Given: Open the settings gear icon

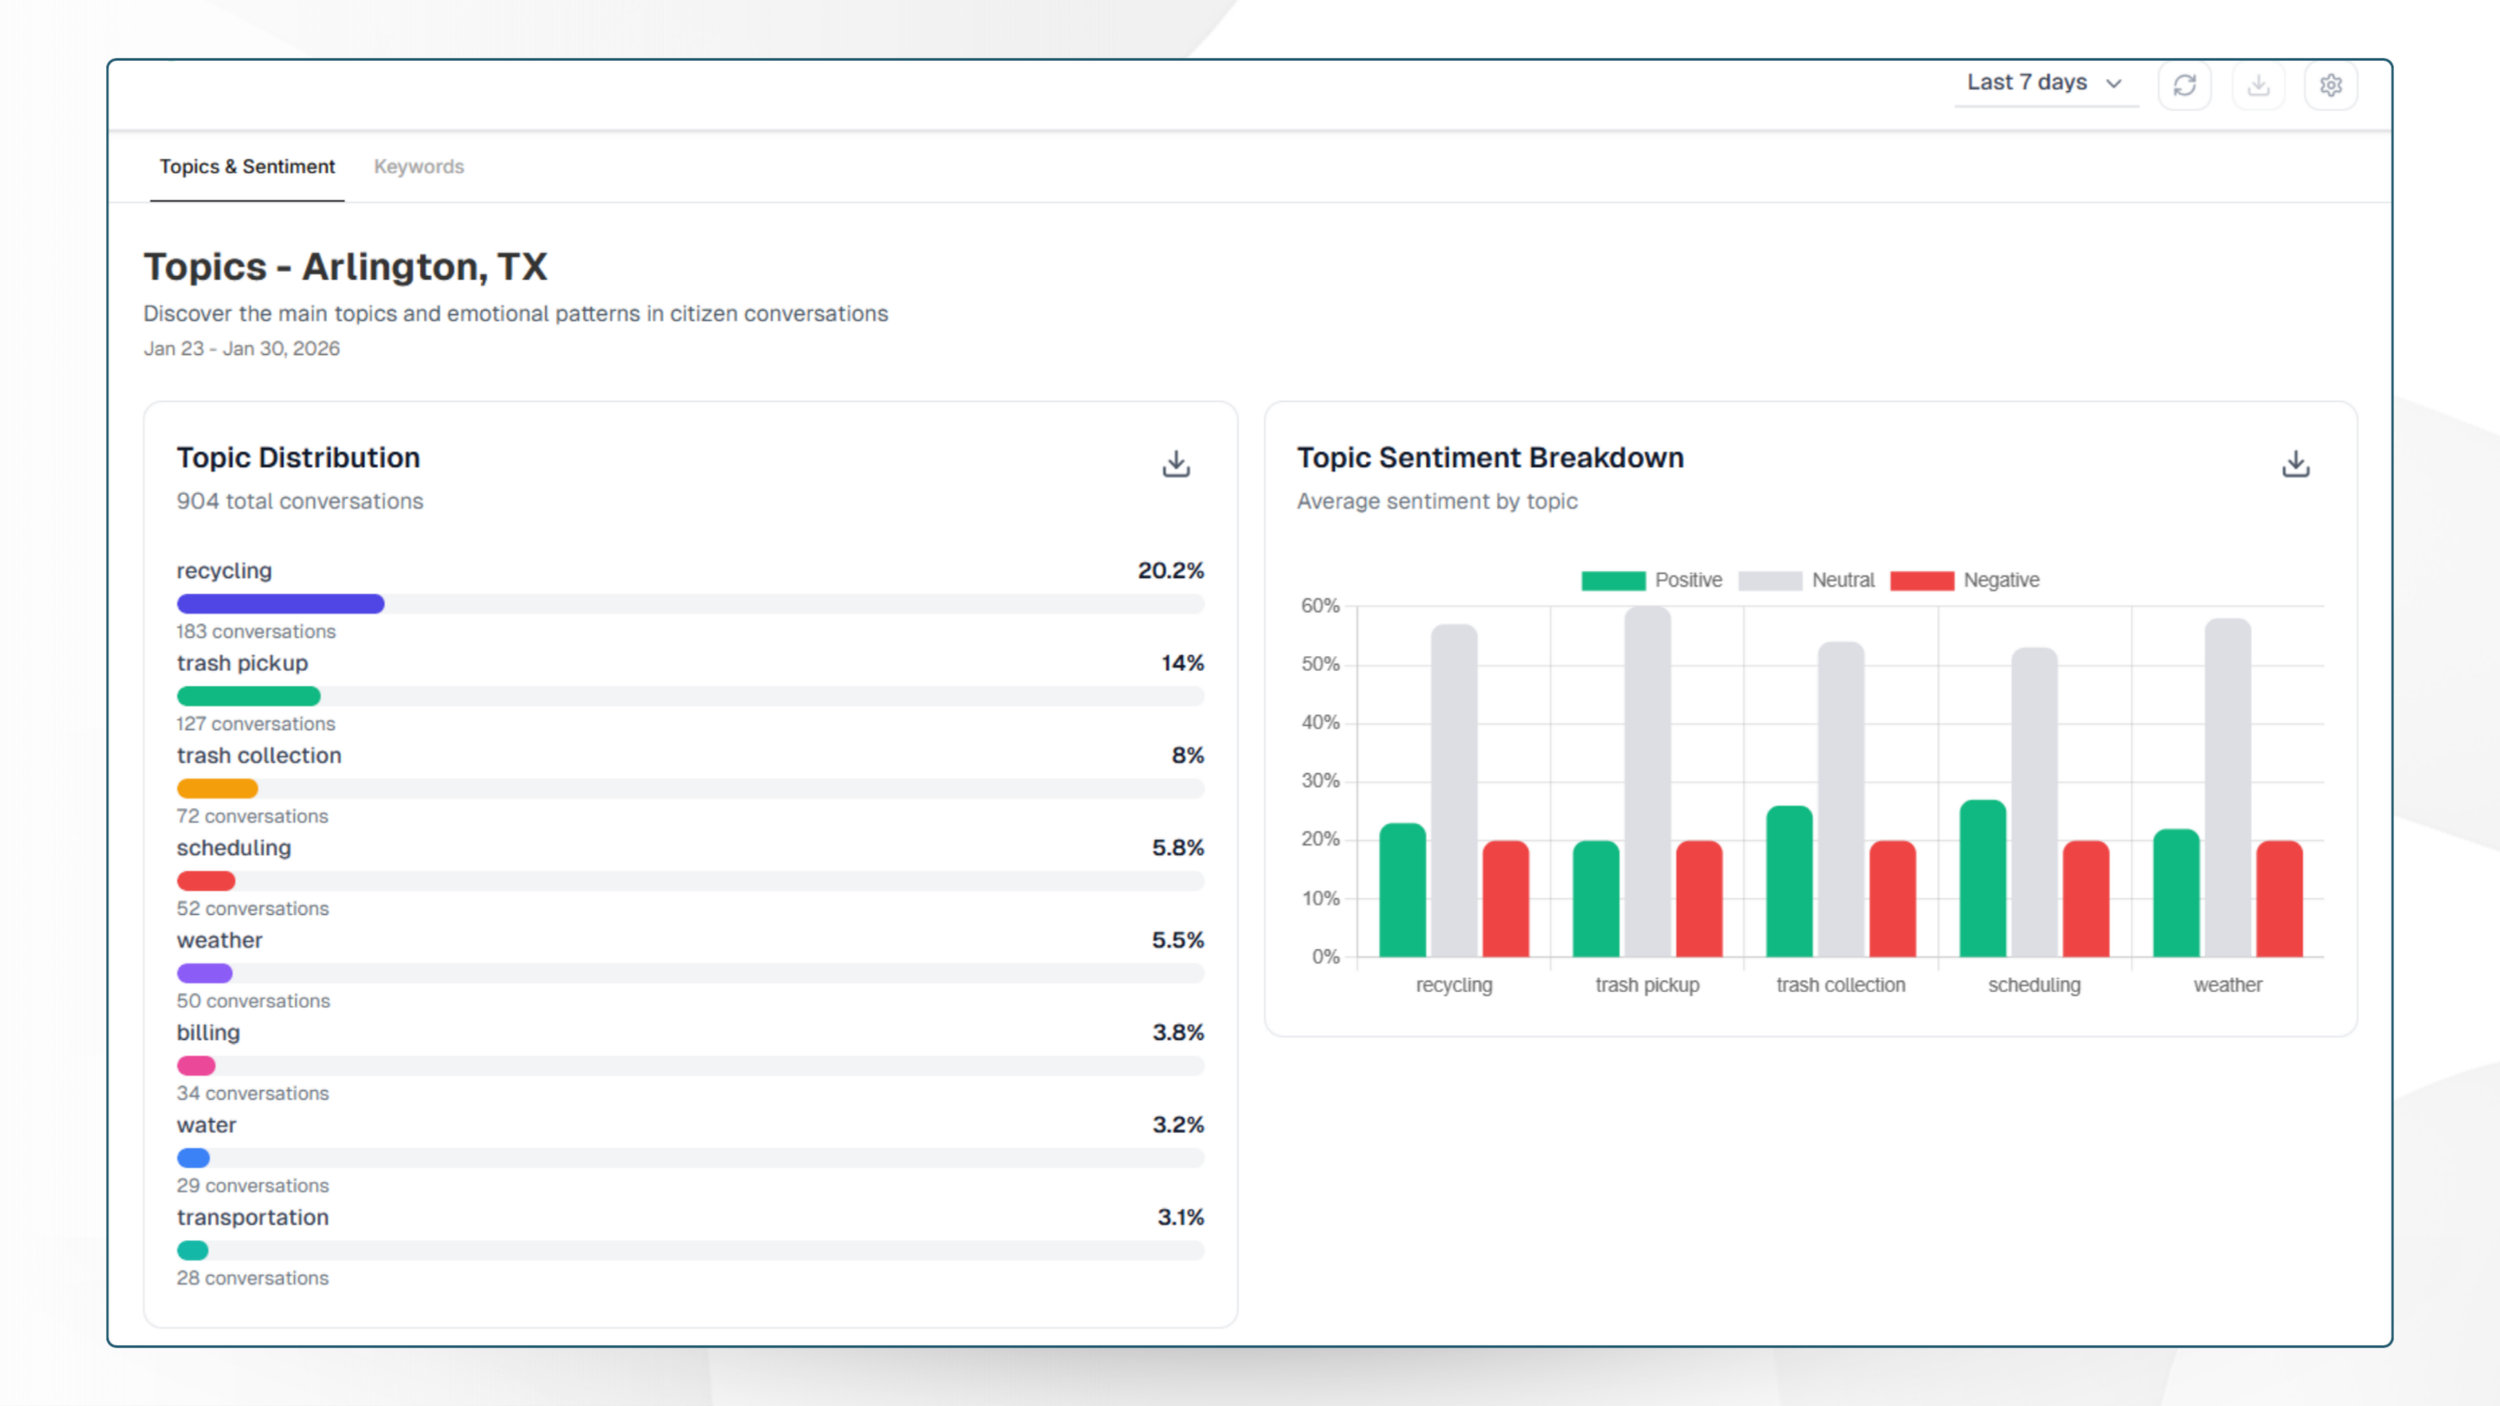Looking at the screenshot, I should tap(2331, 85).
